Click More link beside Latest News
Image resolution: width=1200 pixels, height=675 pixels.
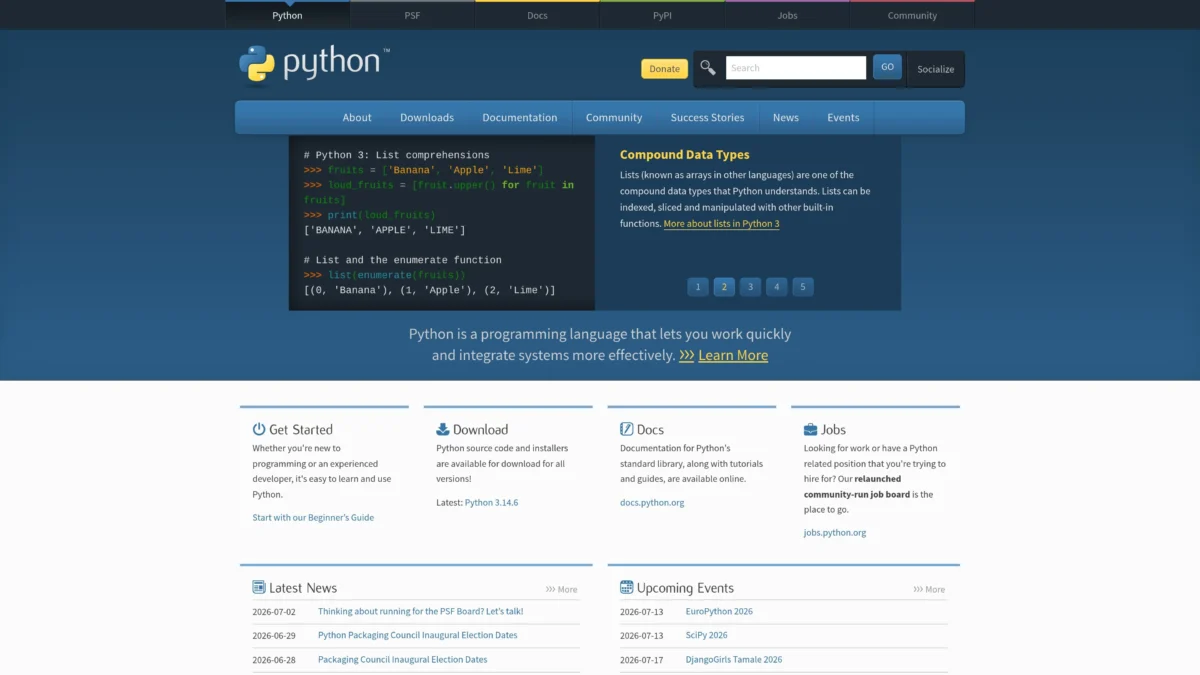point(562,589)
